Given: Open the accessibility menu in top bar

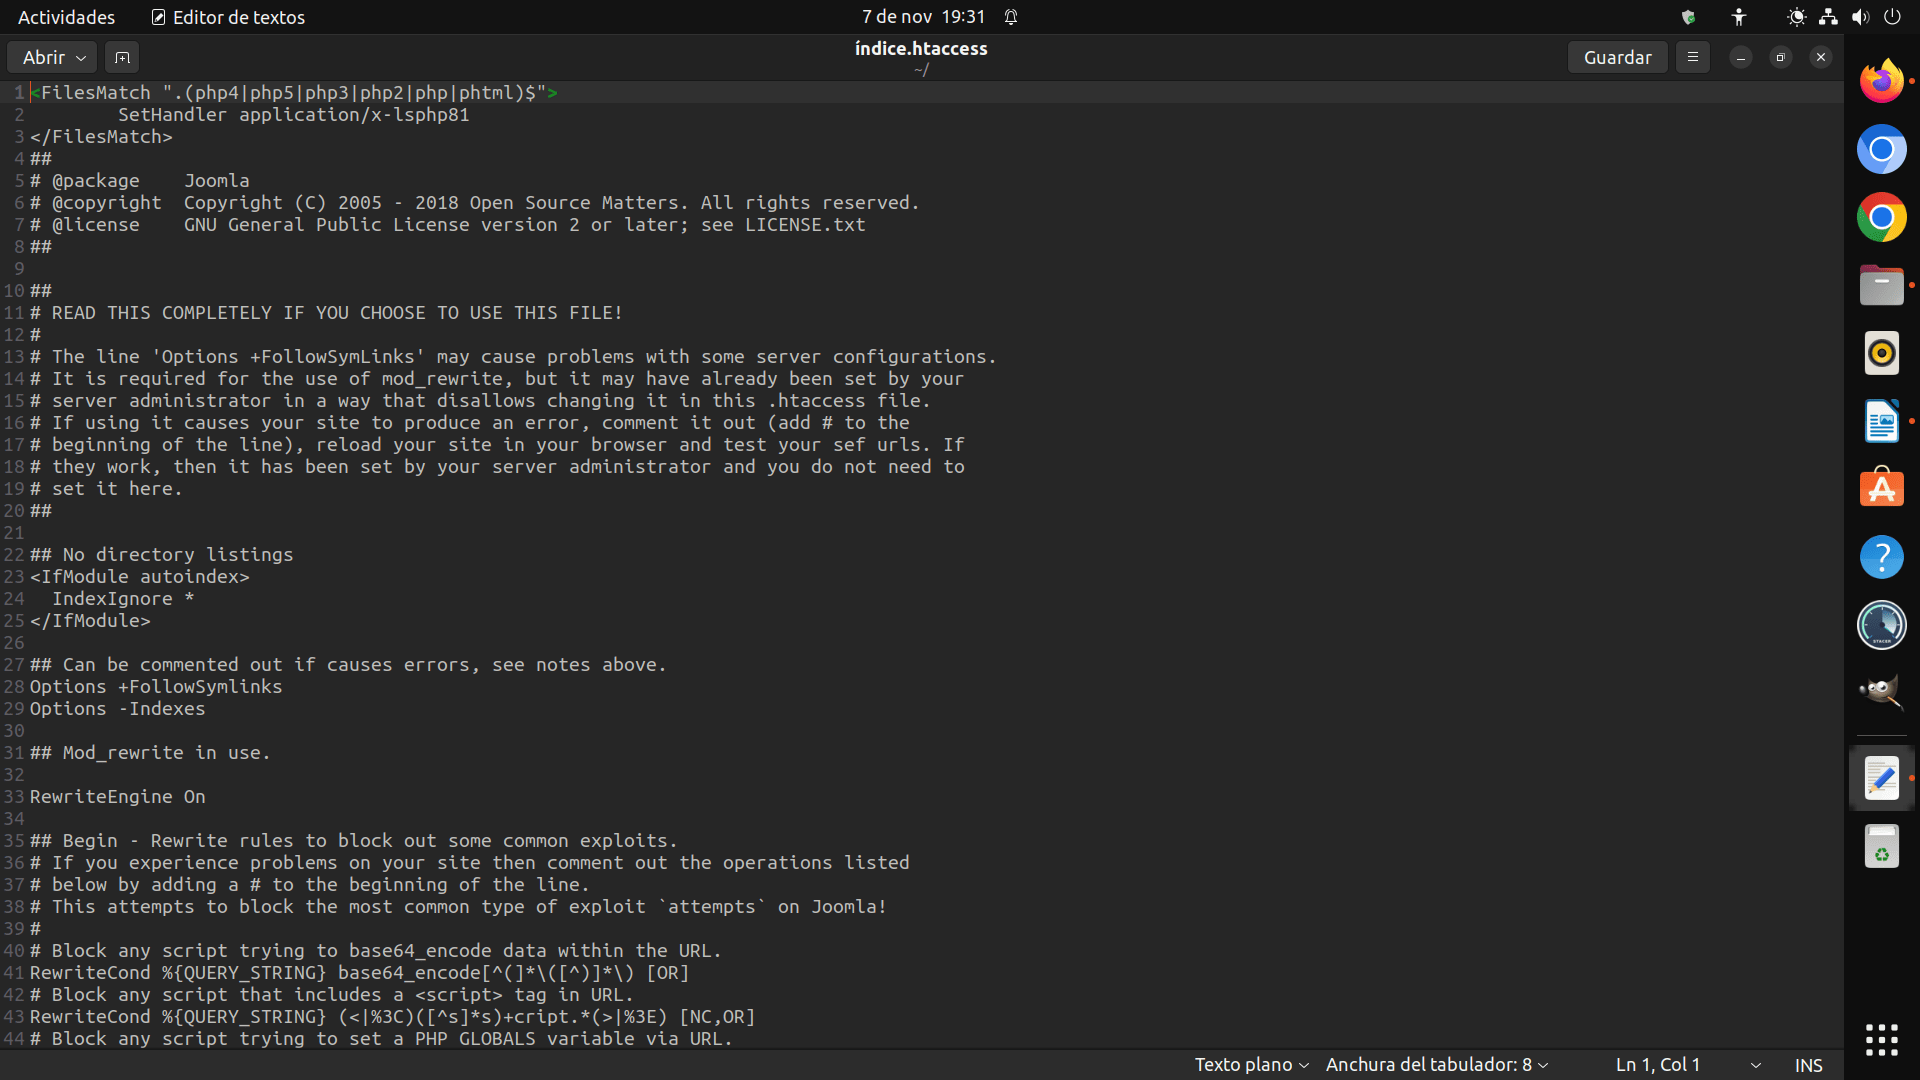Looking at the screenshot, I should [1739, 17].
